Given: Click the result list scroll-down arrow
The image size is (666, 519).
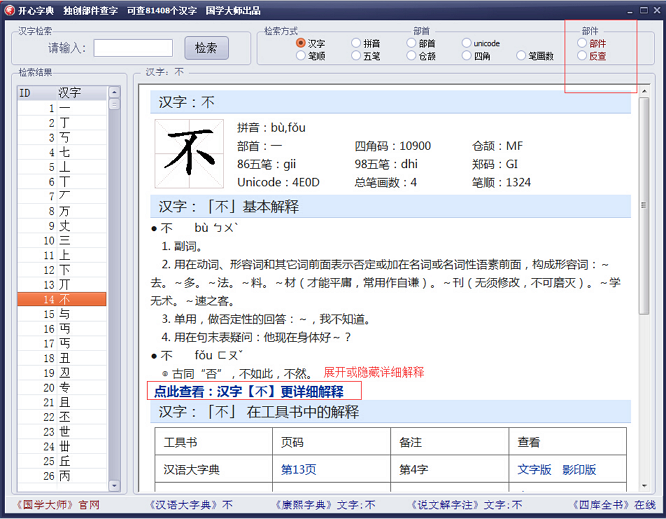Looking at the screenshot, I should coord(114,485).
